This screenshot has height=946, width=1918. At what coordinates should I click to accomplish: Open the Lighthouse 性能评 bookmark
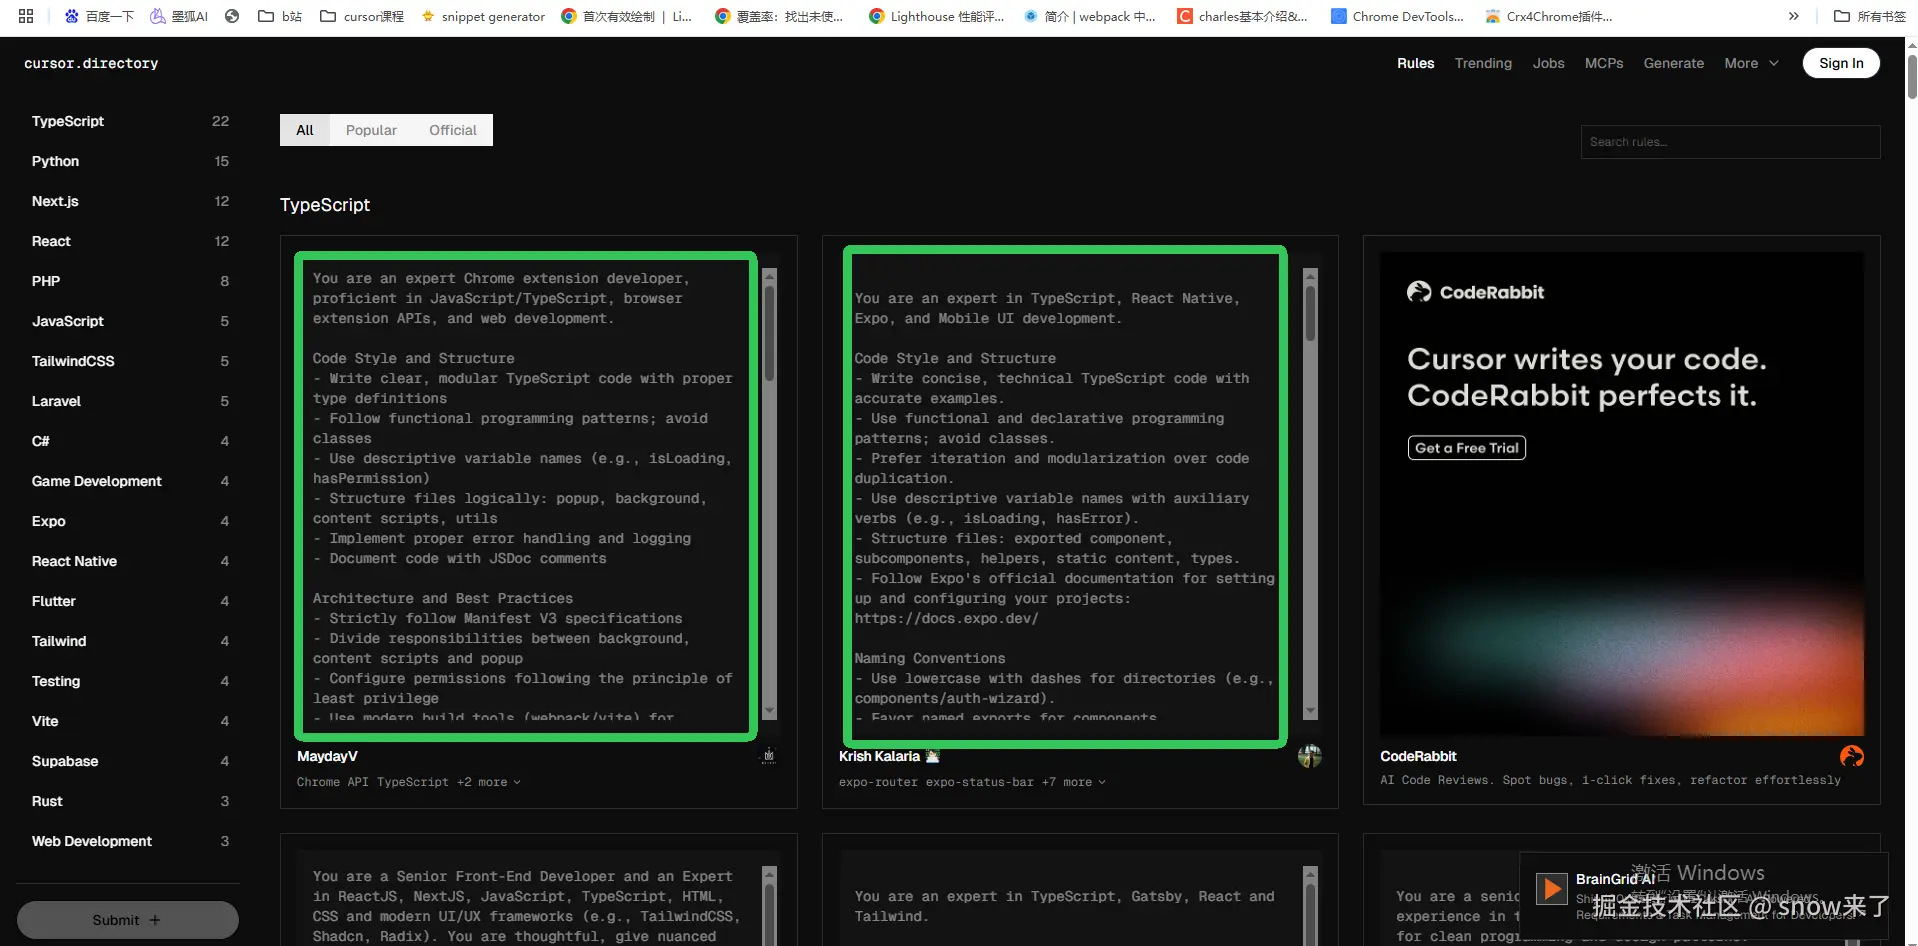pyautogui.click(x=936, y=16)
